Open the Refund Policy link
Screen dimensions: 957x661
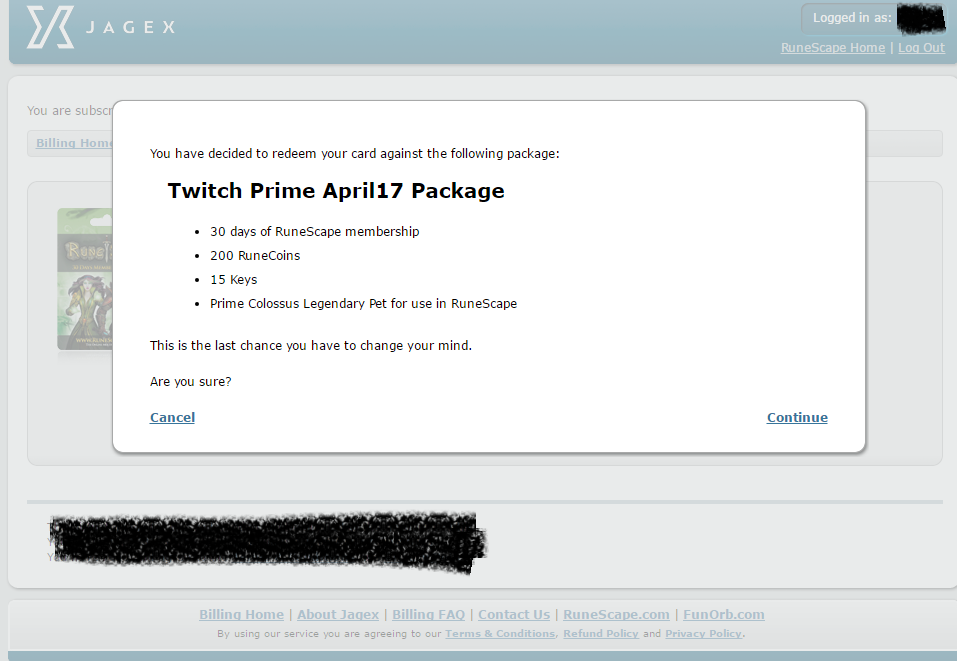(x=601, y=634)
